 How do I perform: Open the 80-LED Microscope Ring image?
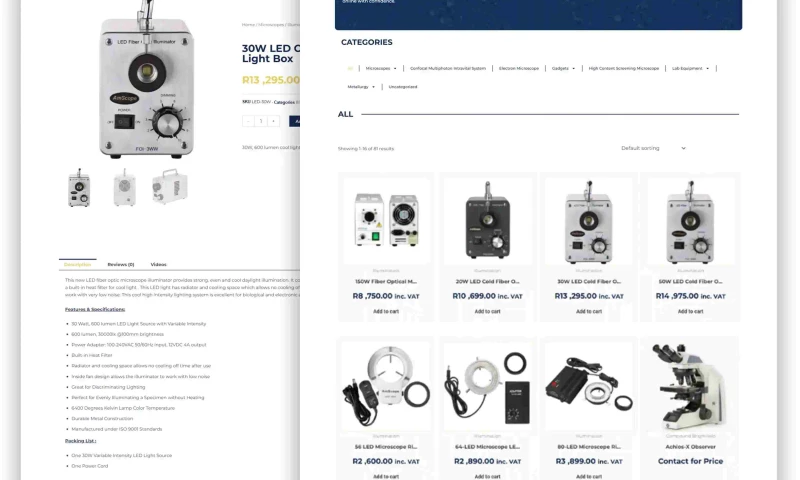pyautogui.click(x=589, y=386)
